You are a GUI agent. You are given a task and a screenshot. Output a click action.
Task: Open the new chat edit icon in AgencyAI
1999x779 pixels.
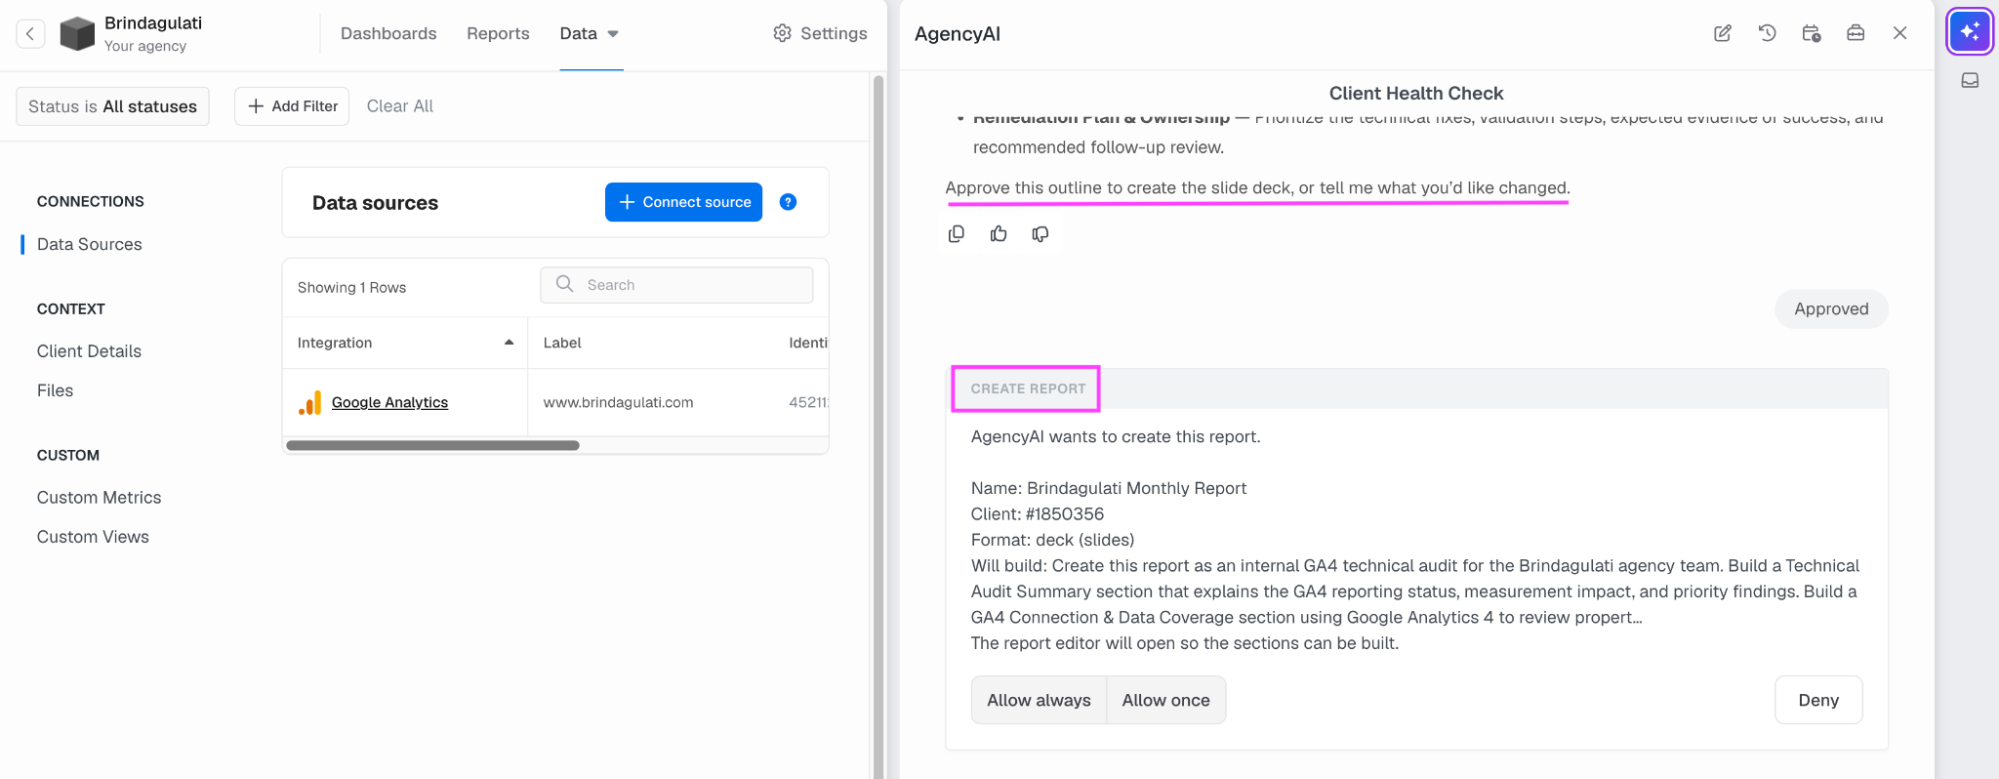[x=1722, y=33]
